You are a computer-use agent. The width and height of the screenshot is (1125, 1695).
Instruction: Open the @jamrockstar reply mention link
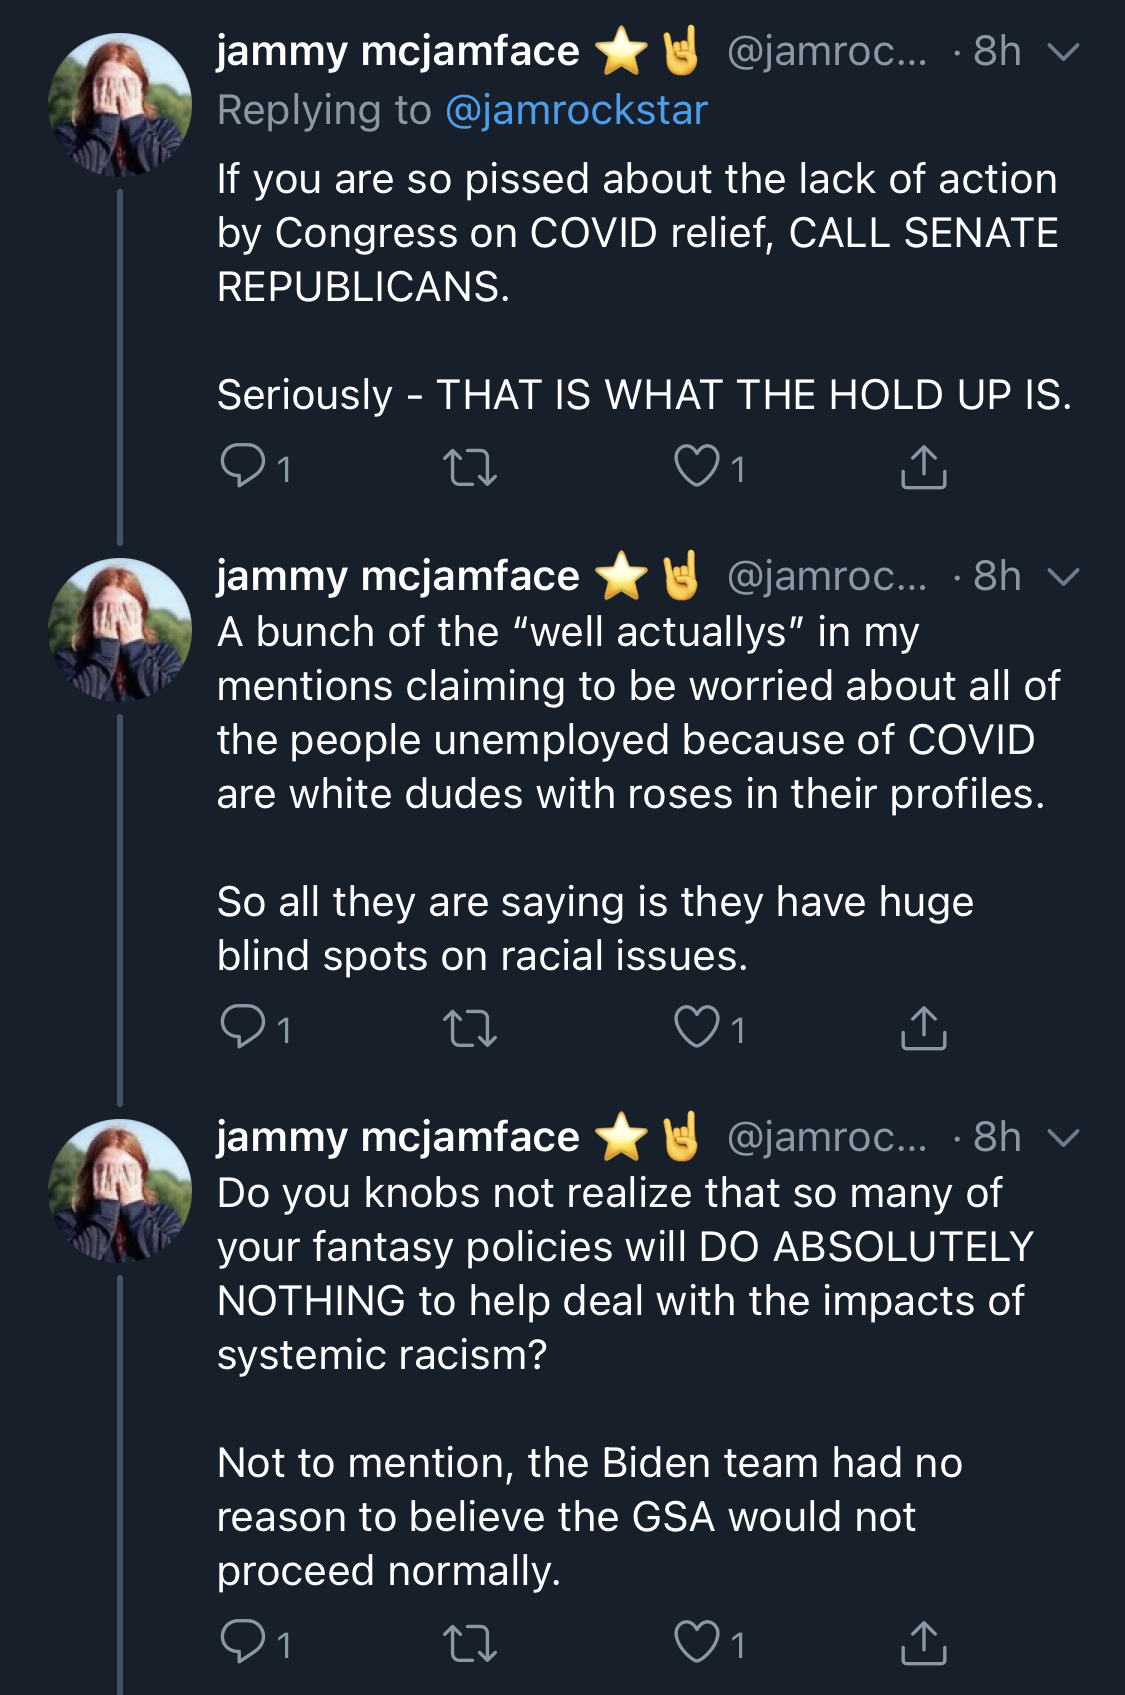pyautogui.click(x=576, y=110)
